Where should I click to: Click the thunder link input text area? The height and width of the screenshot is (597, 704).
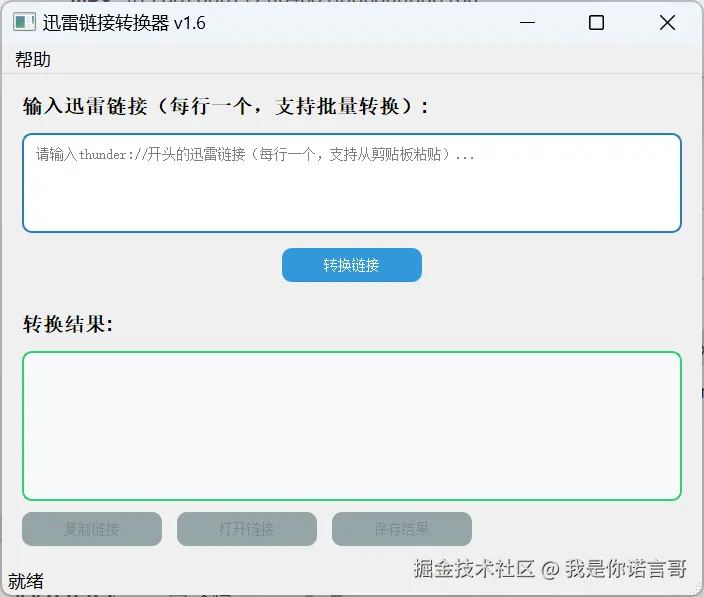tap(352, 183)
